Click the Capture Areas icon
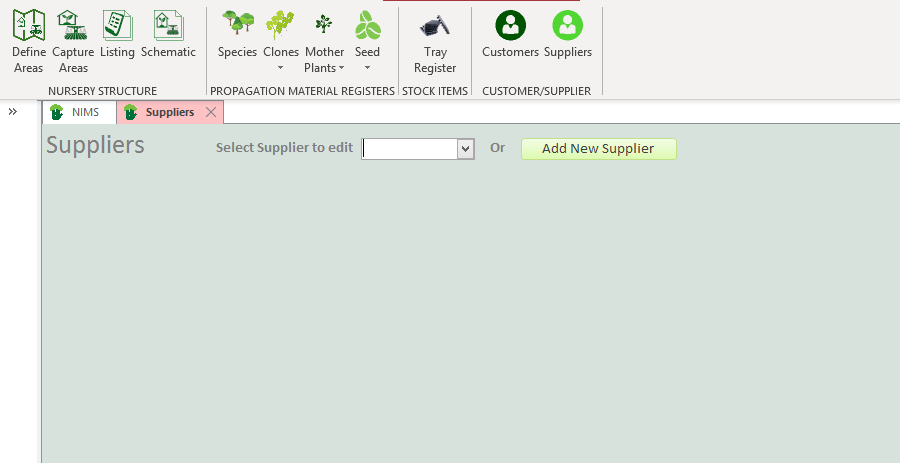Screen dimensions: 900x463 click(x=73, y=41)
